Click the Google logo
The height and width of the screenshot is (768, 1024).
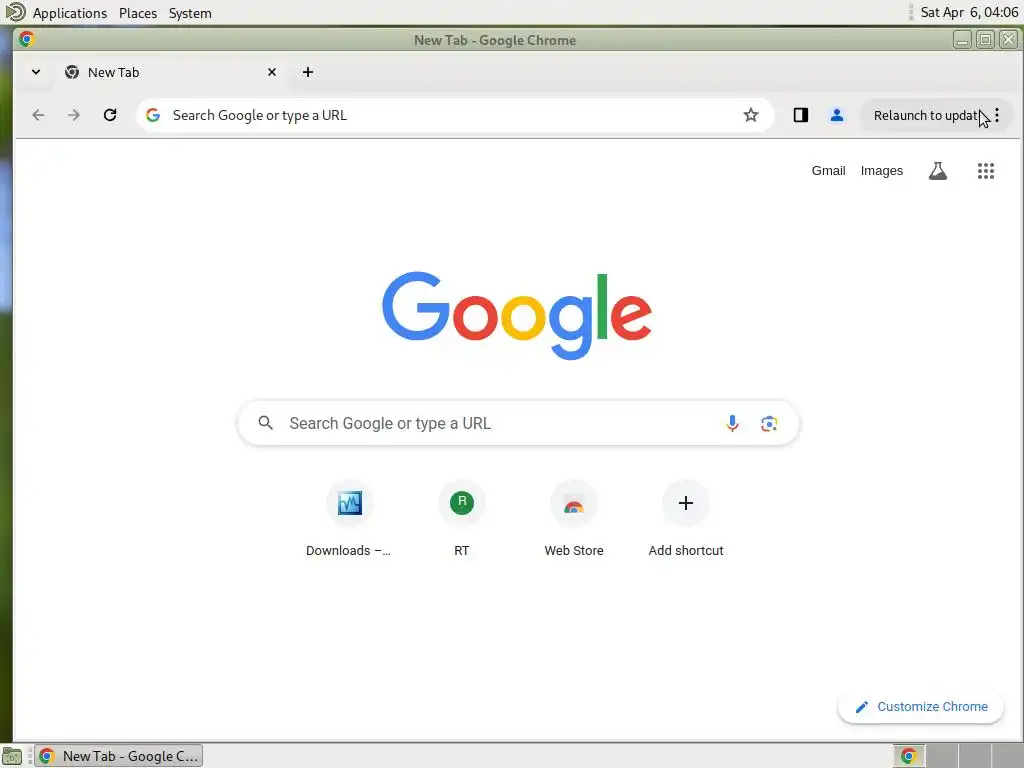[517, 315]
